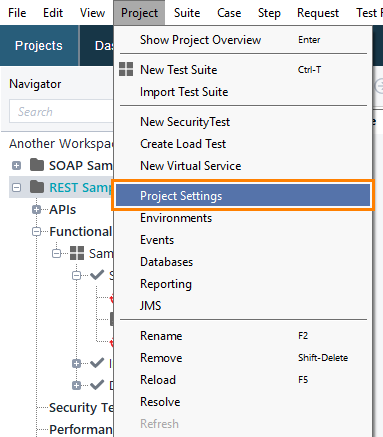Open the File menu

tap(17, 13)
